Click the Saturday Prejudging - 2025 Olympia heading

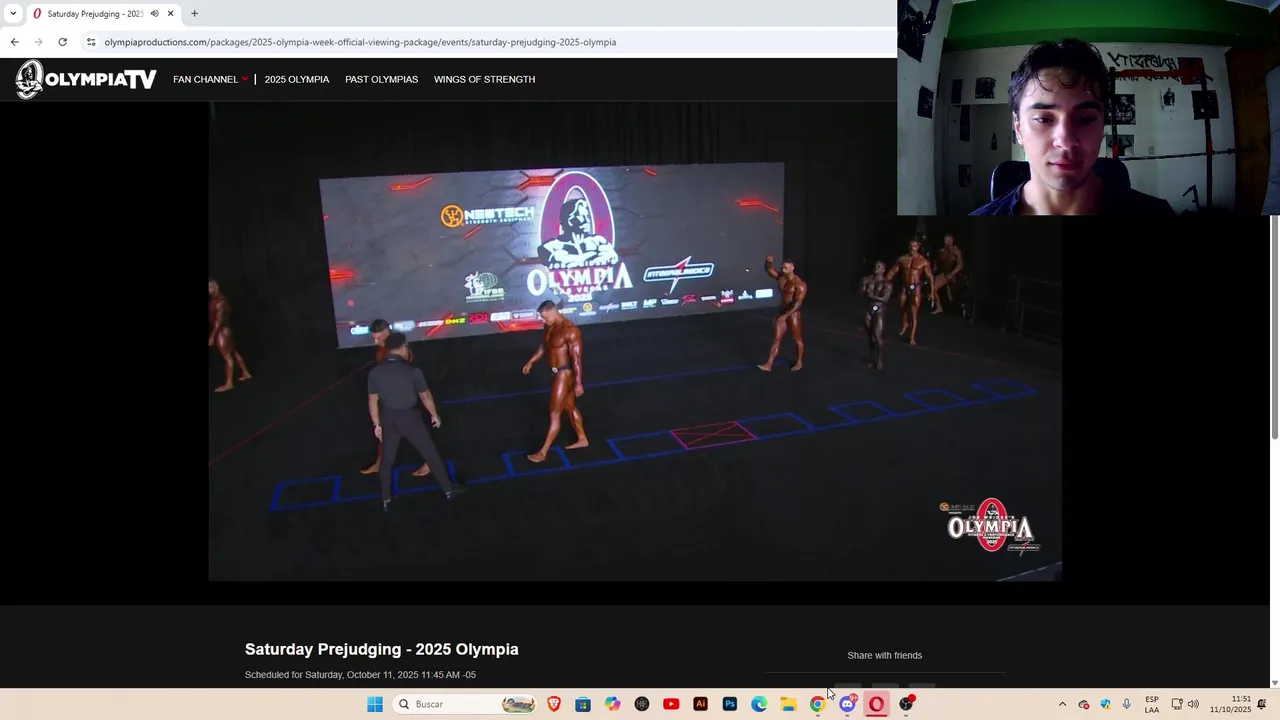pos(382,649)
